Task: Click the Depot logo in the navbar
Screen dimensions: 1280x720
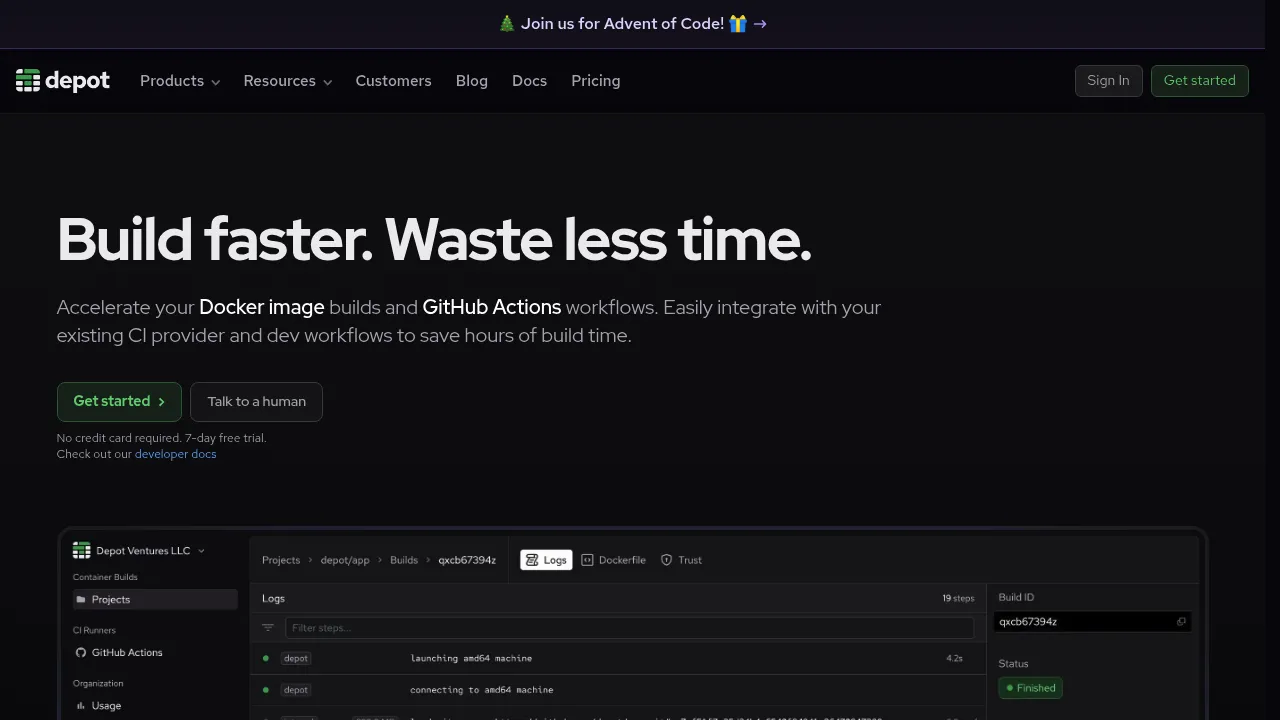Action: coord(63,81)
